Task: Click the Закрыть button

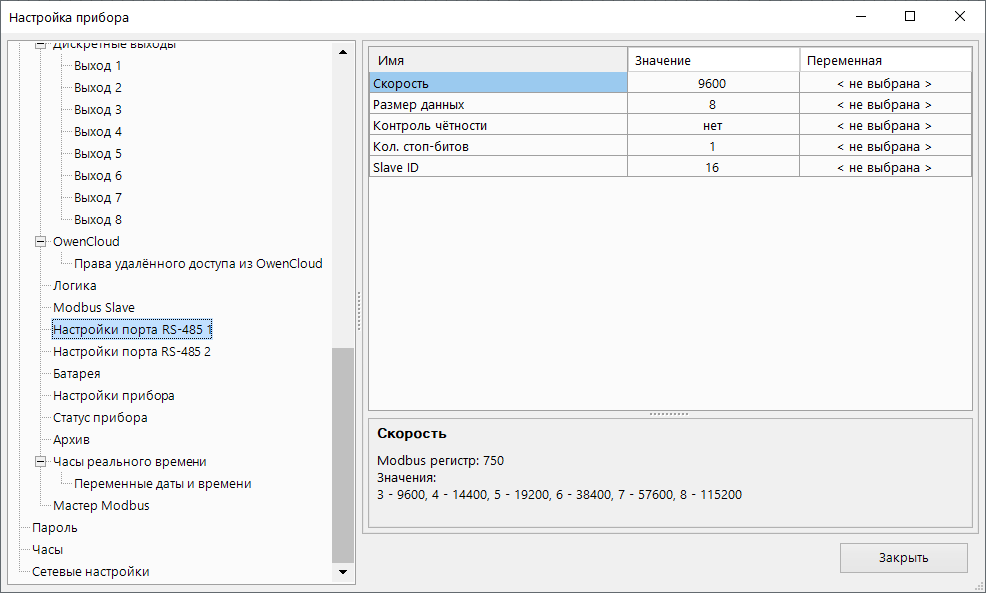Action: (x=903, y=558)
